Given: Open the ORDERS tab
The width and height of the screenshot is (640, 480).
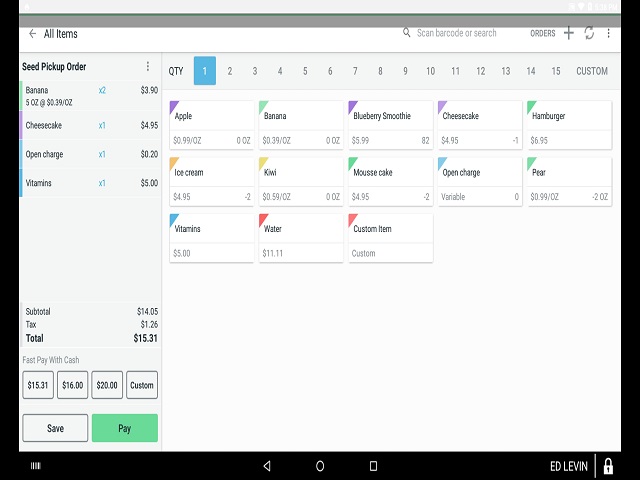Looking at the screenshot, I should point(543,34).
